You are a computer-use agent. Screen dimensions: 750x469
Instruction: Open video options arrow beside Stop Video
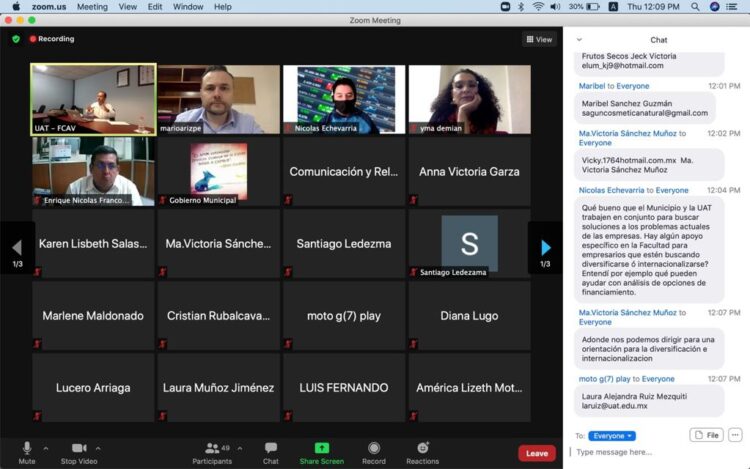pos(98,448)
